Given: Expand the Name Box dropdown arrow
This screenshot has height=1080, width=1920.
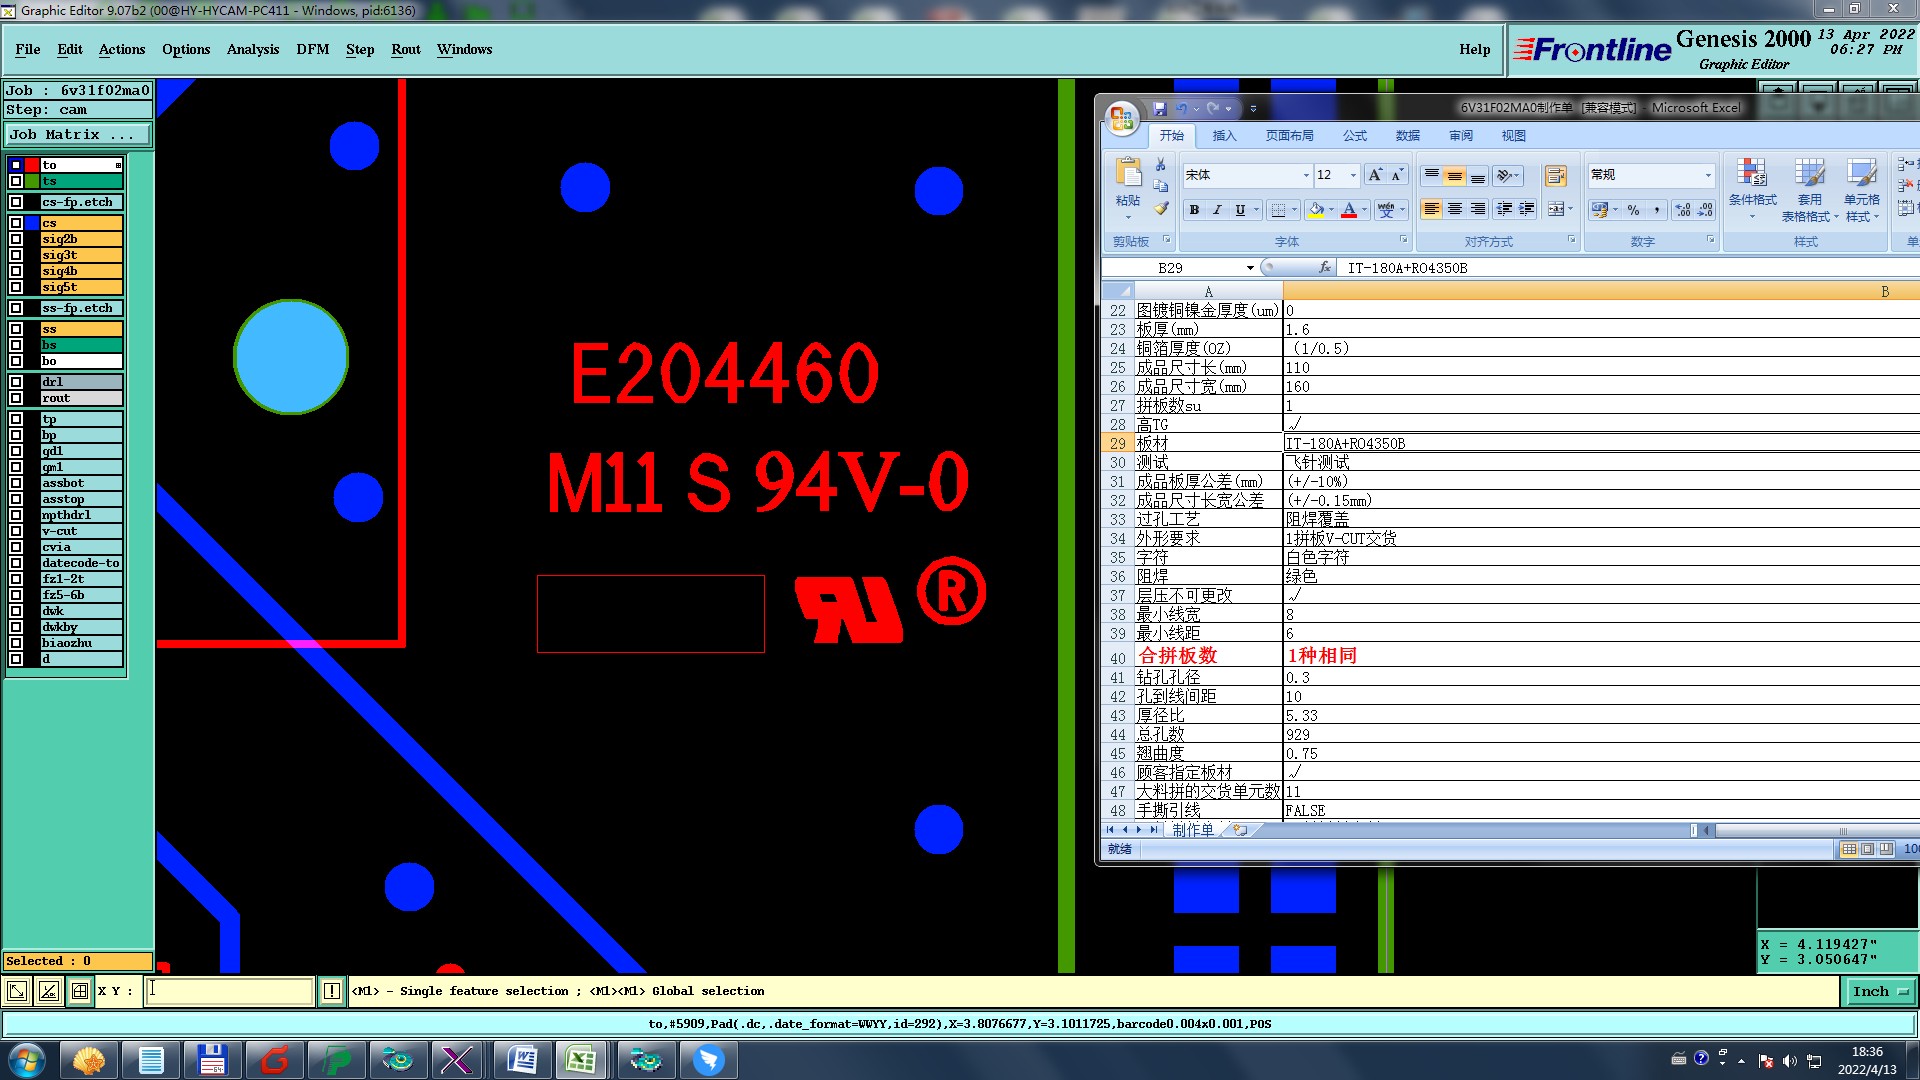Looking at the screenshot, I should [x=1250, y=268].
